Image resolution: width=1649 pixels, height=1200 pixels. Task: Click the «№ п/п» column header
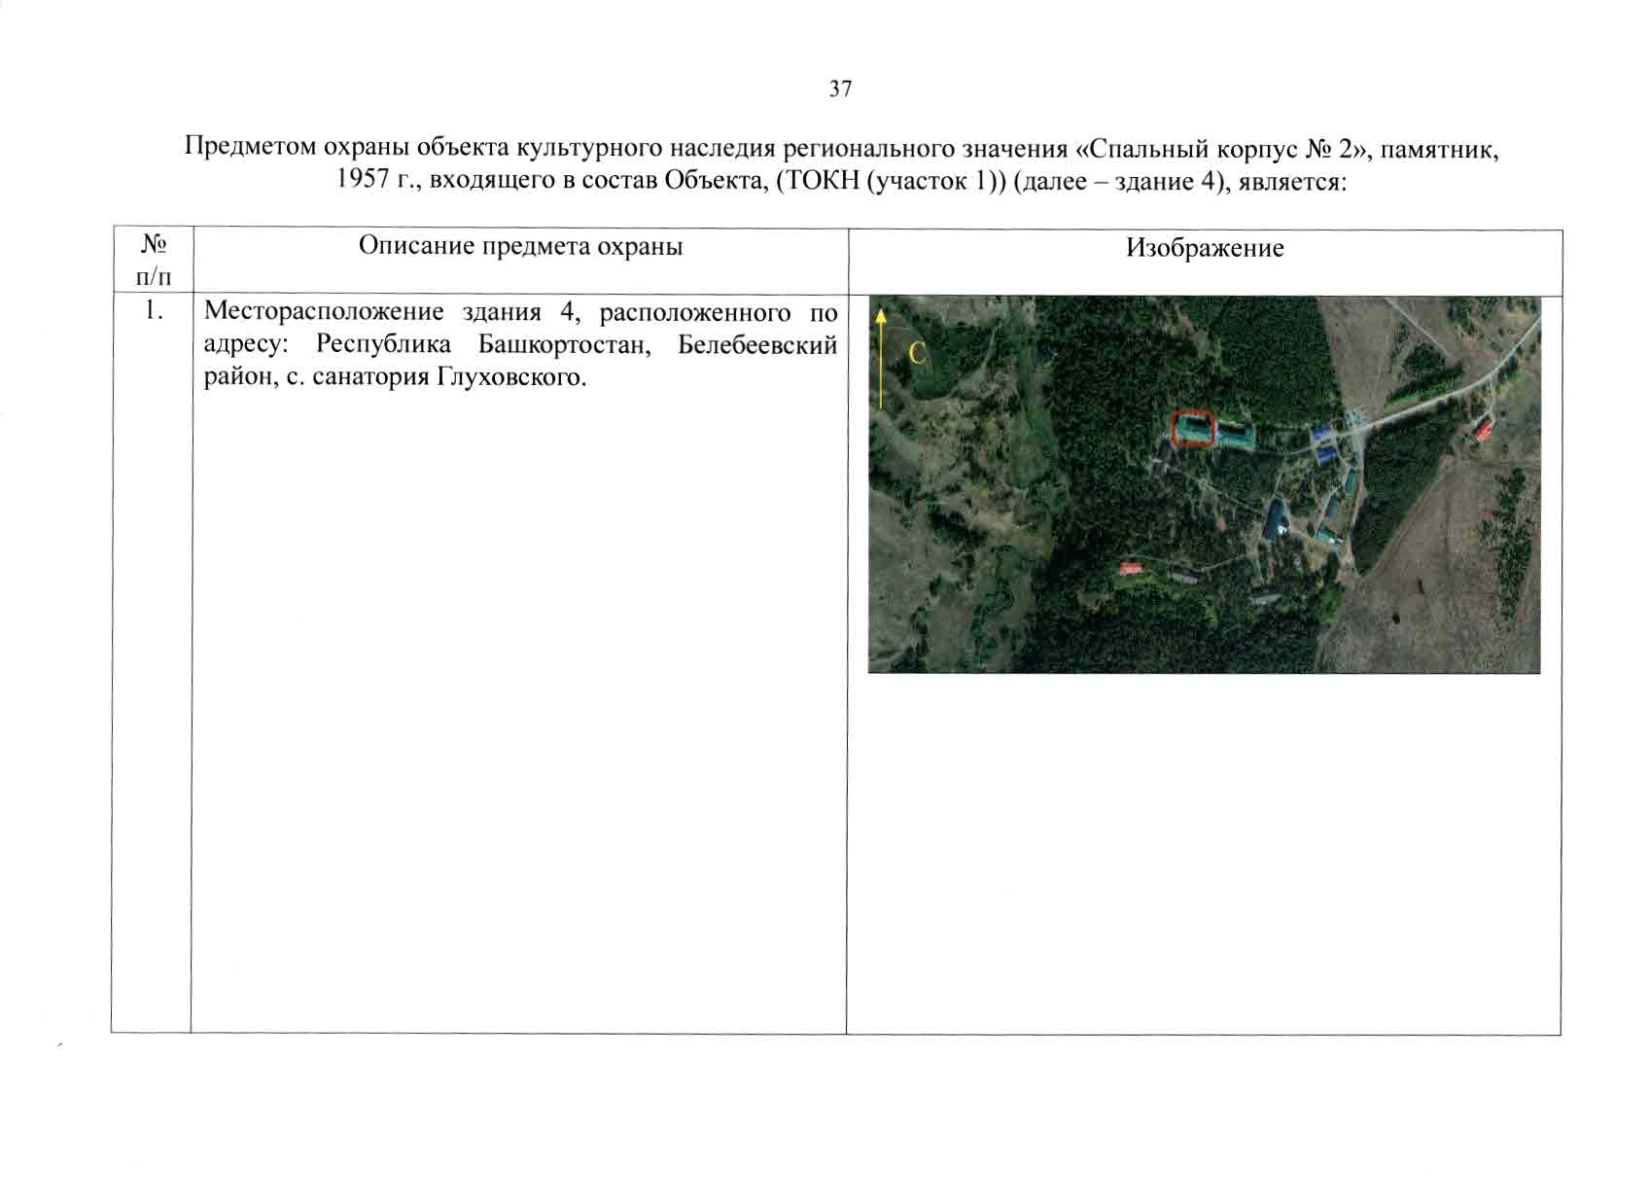(x=153, y=260)
